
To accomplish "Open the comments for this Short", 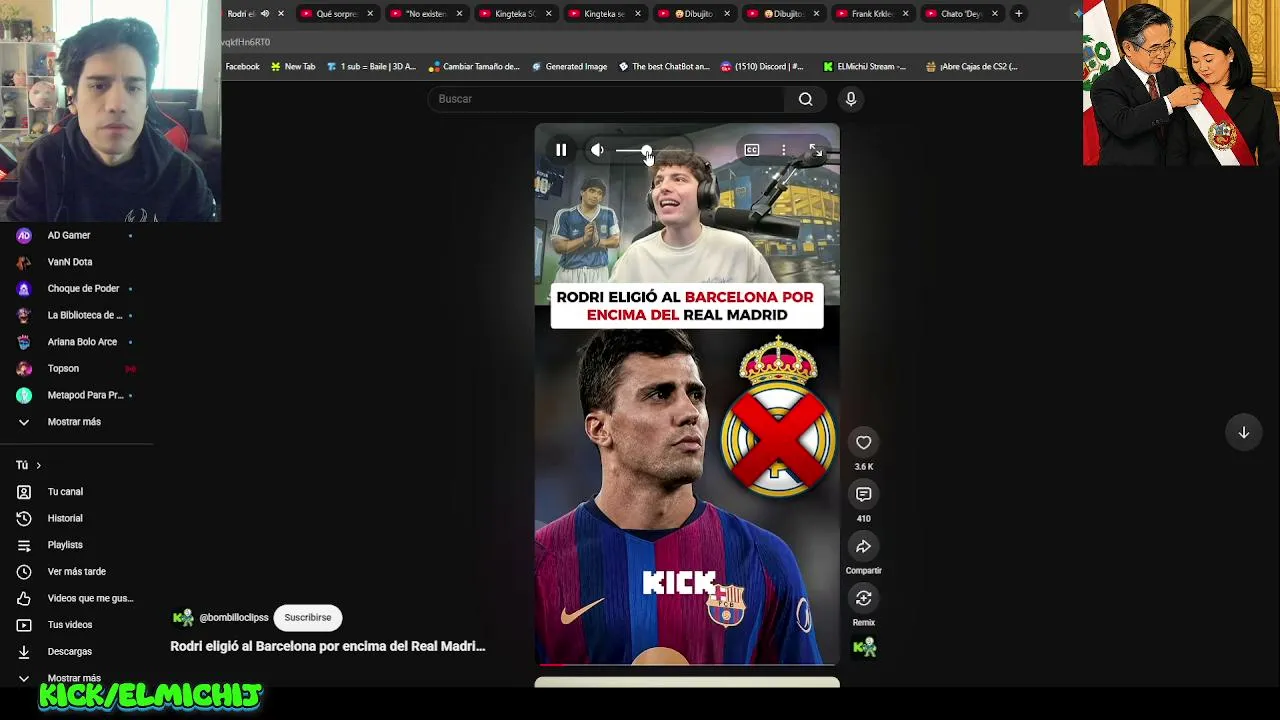I will 864,494.
